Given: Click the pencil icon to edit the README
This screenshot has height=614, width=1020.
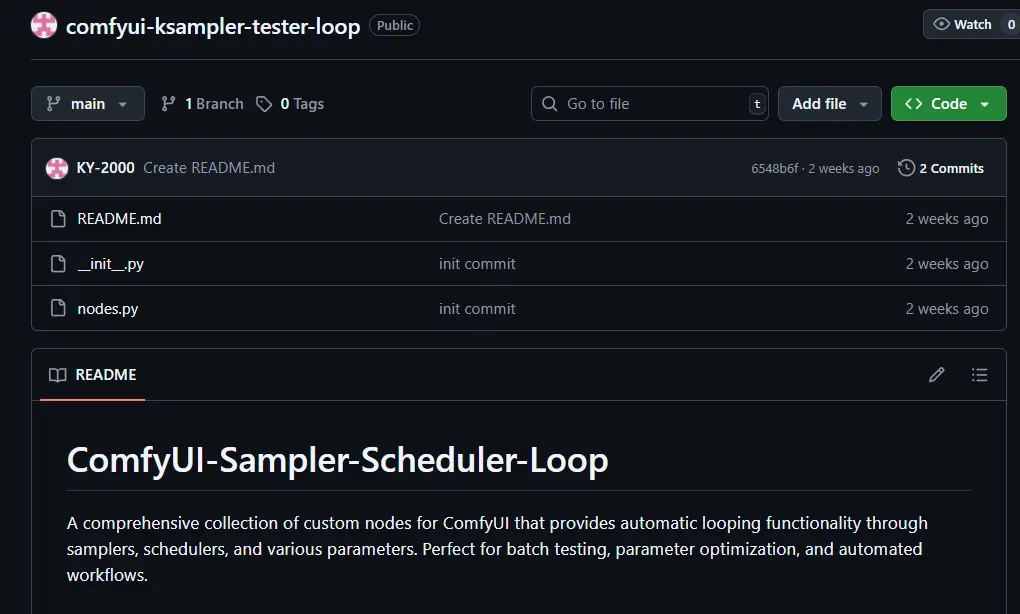Looking at the screenshot, I should pyautogui.click(x=936, y=374).
